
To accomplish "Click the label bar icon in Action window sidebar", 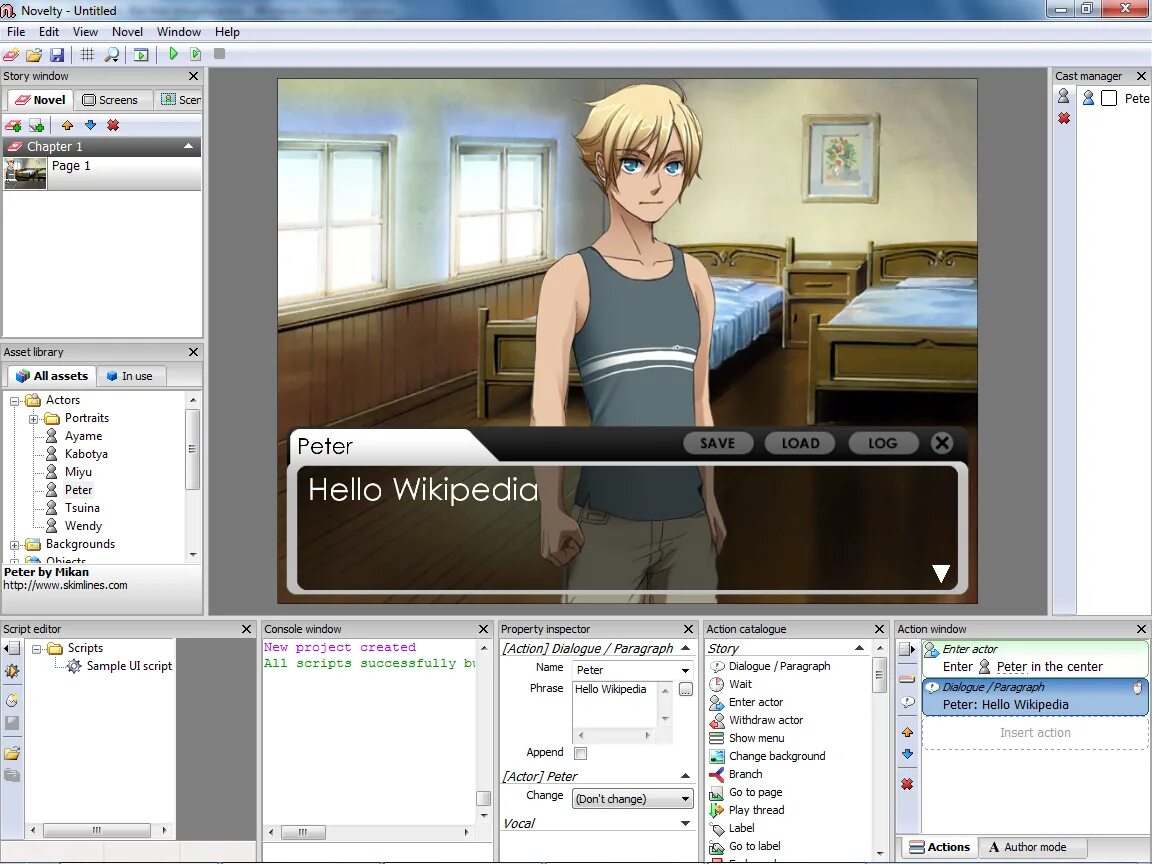I will [908, 678].
